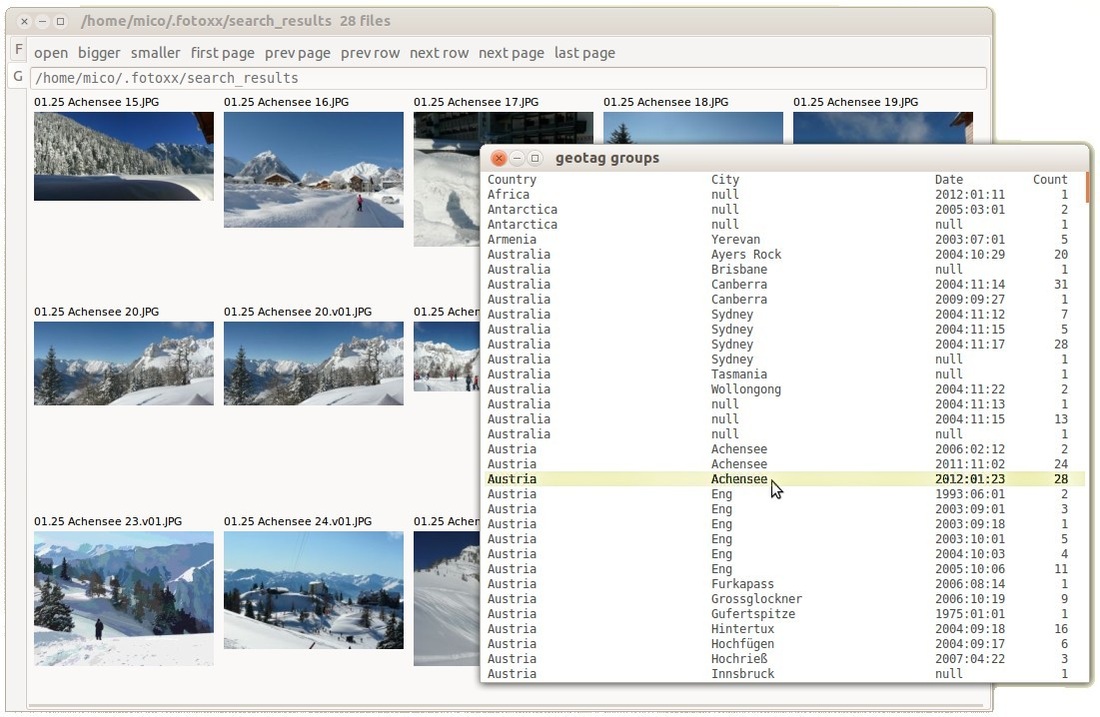Image resolution: width=1100 pixels, height=717 pixels.
Task: Advance using 'next row'
Action: click(x=439, y=53)
